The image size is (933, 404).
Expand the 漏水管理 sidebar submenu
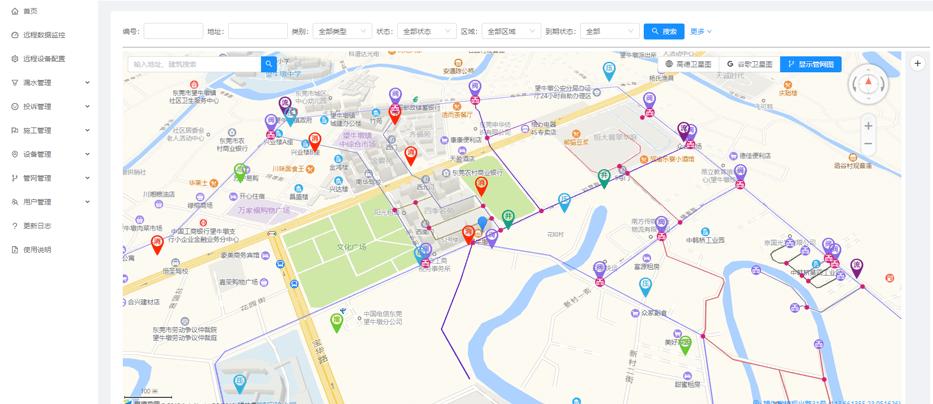click(x=51, y=83)
